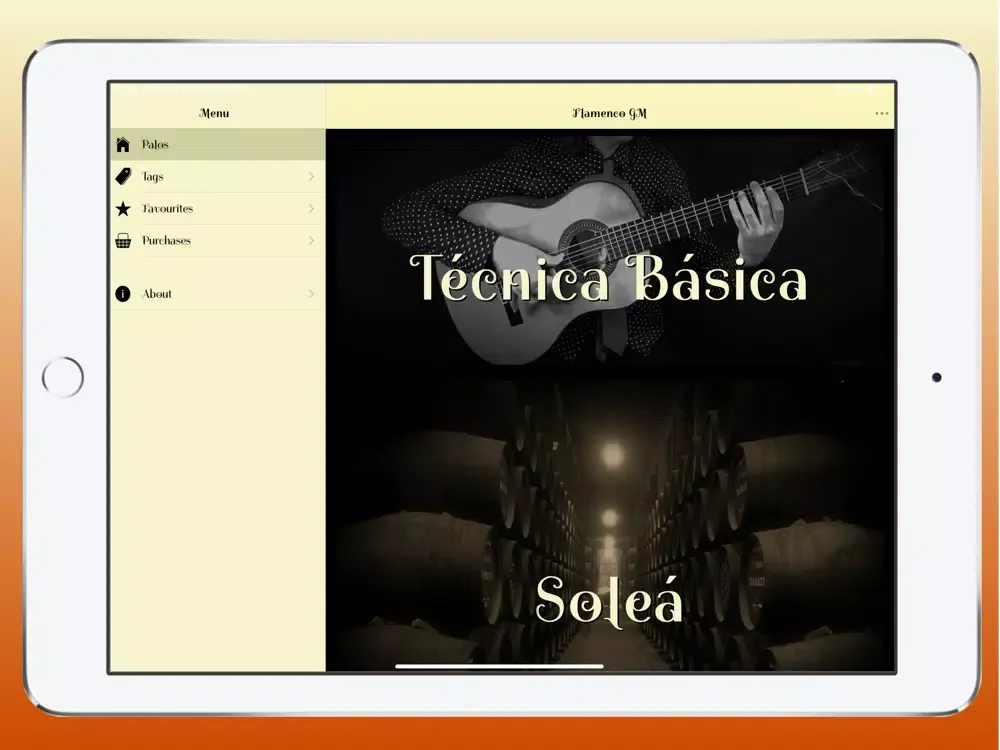Open the Purchases menu item
This screenshot has height=750, width=1000.
218,240
